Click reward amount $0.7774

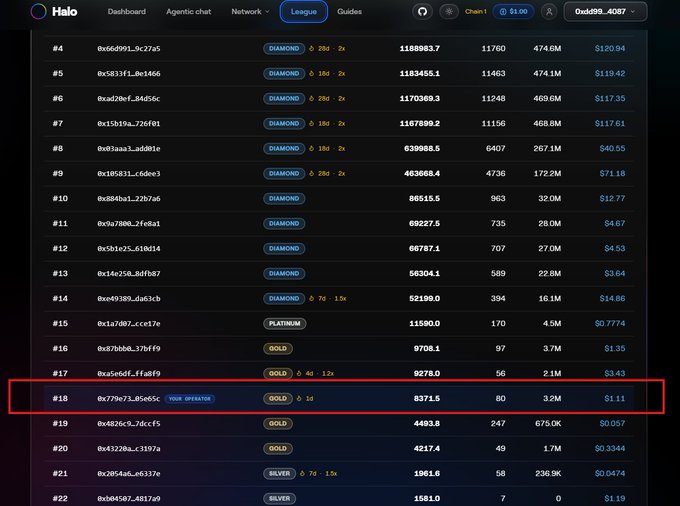click(x=610, y=323)
